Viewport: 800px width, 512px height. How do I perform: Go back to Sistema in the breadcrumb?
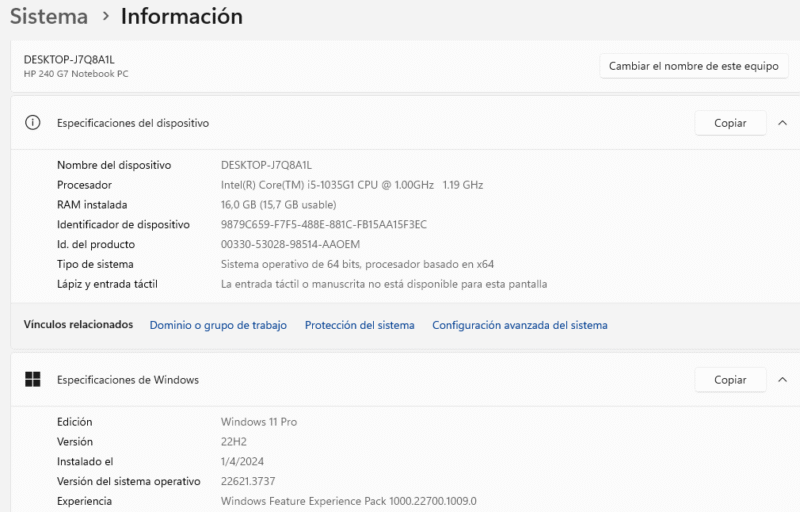49,16
